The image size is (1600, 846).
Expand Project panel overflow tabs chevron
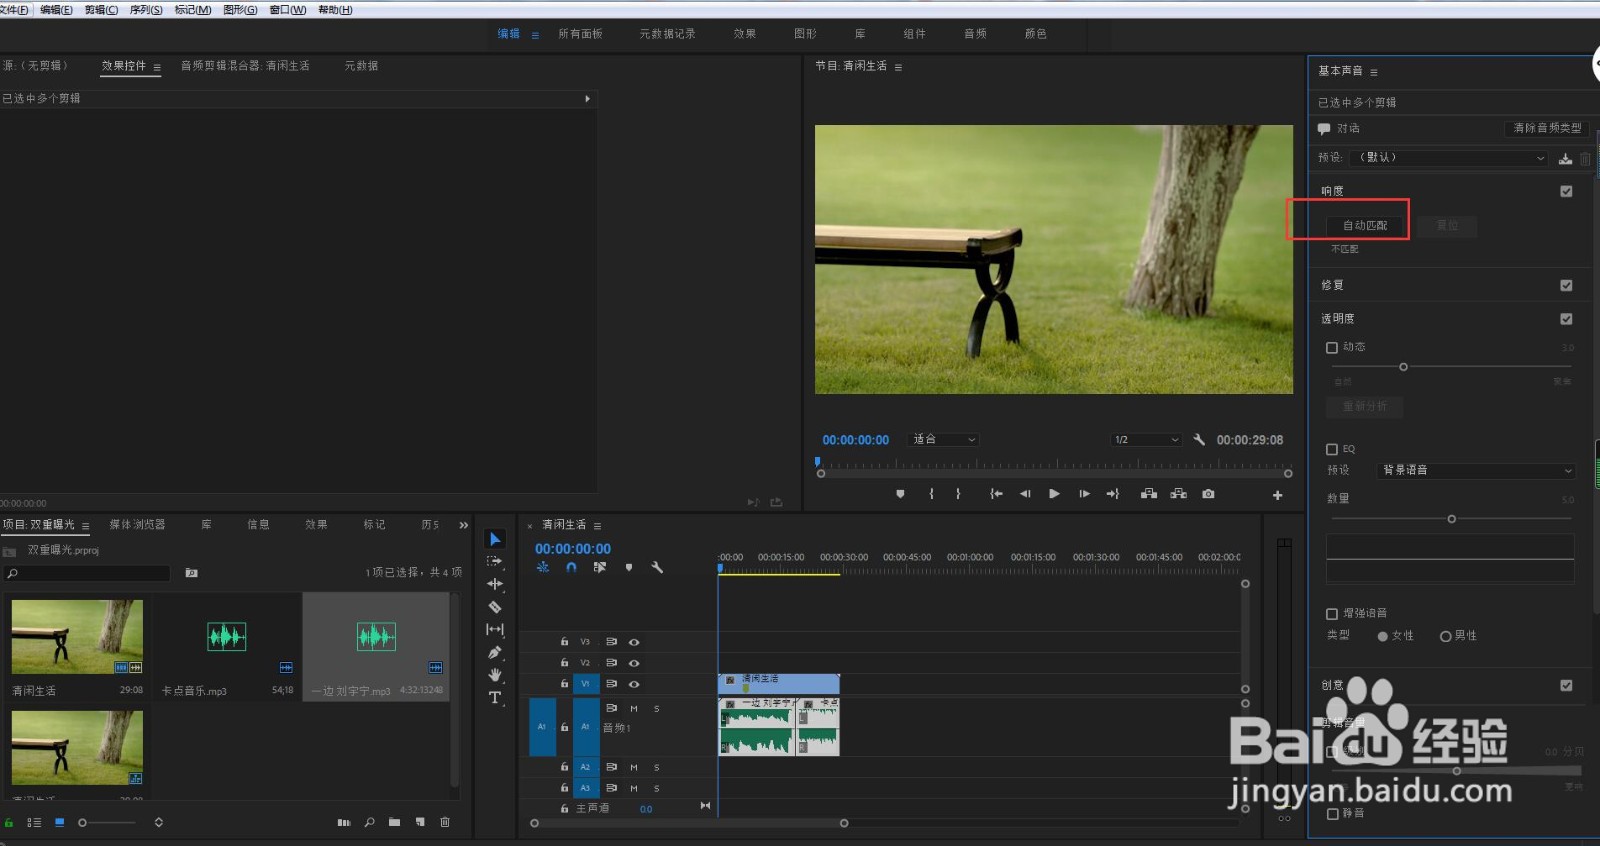click(463, 525)
